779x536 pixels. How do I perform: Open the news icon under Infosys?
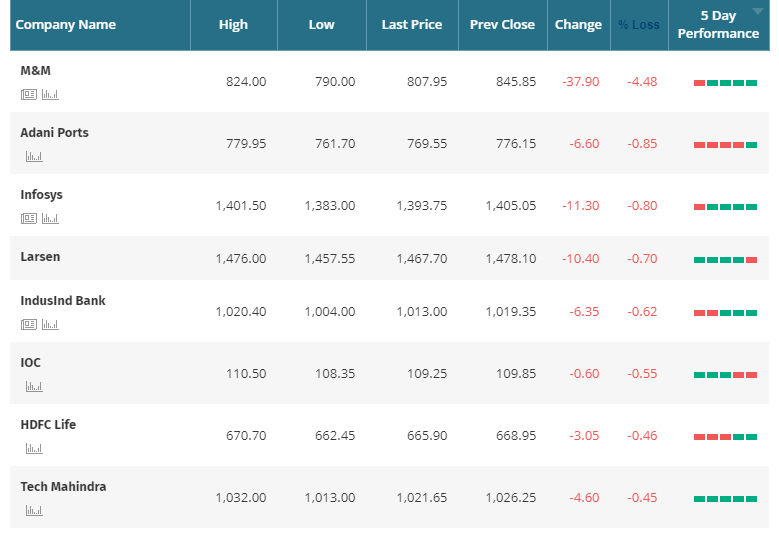coord(29,219)
